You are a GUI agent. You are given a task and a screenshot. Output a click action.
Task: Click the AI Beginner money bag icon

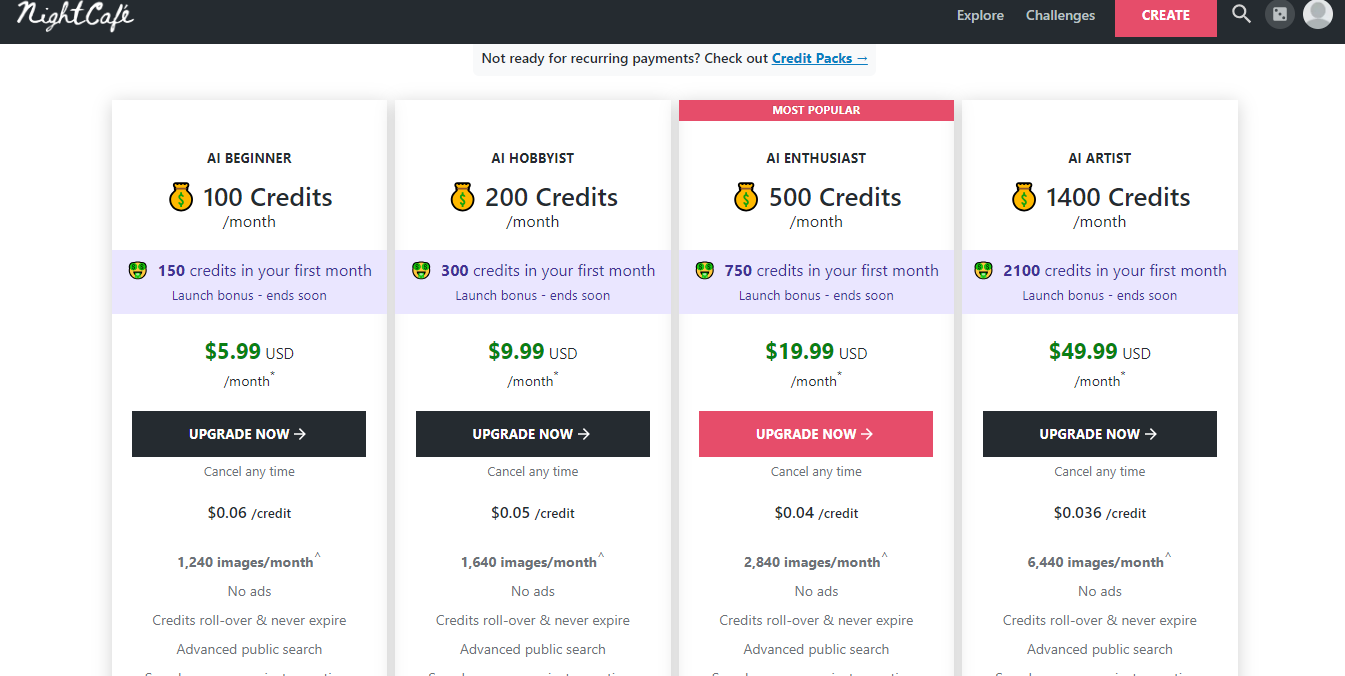(181, 197)
